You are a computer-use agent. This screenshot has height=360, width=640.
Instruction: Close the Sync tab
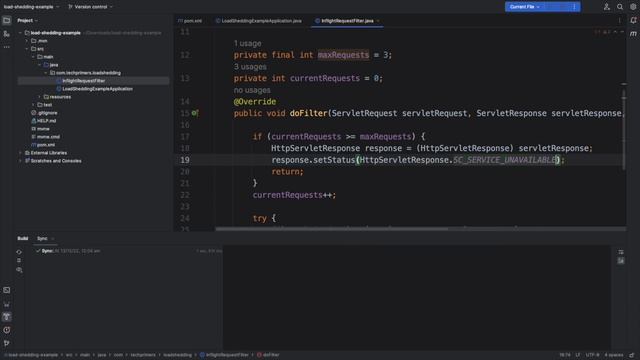click(x=53, y=239)
